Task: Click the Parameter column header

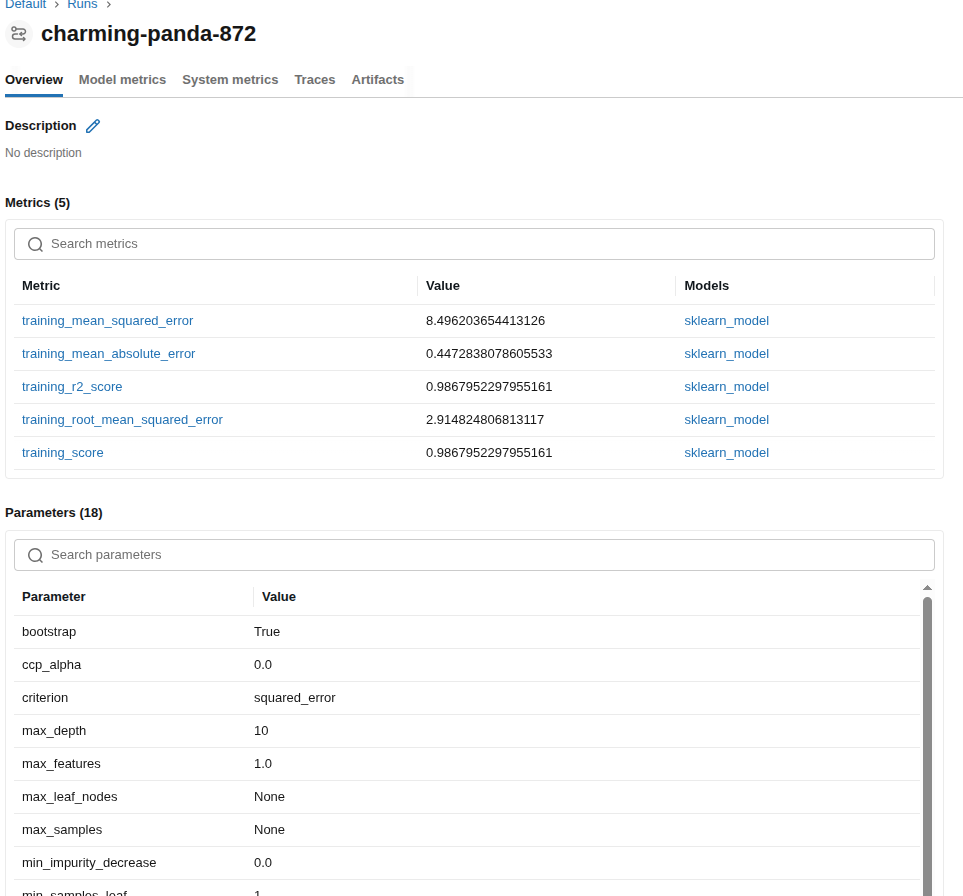Action: [x=53, y=597]
